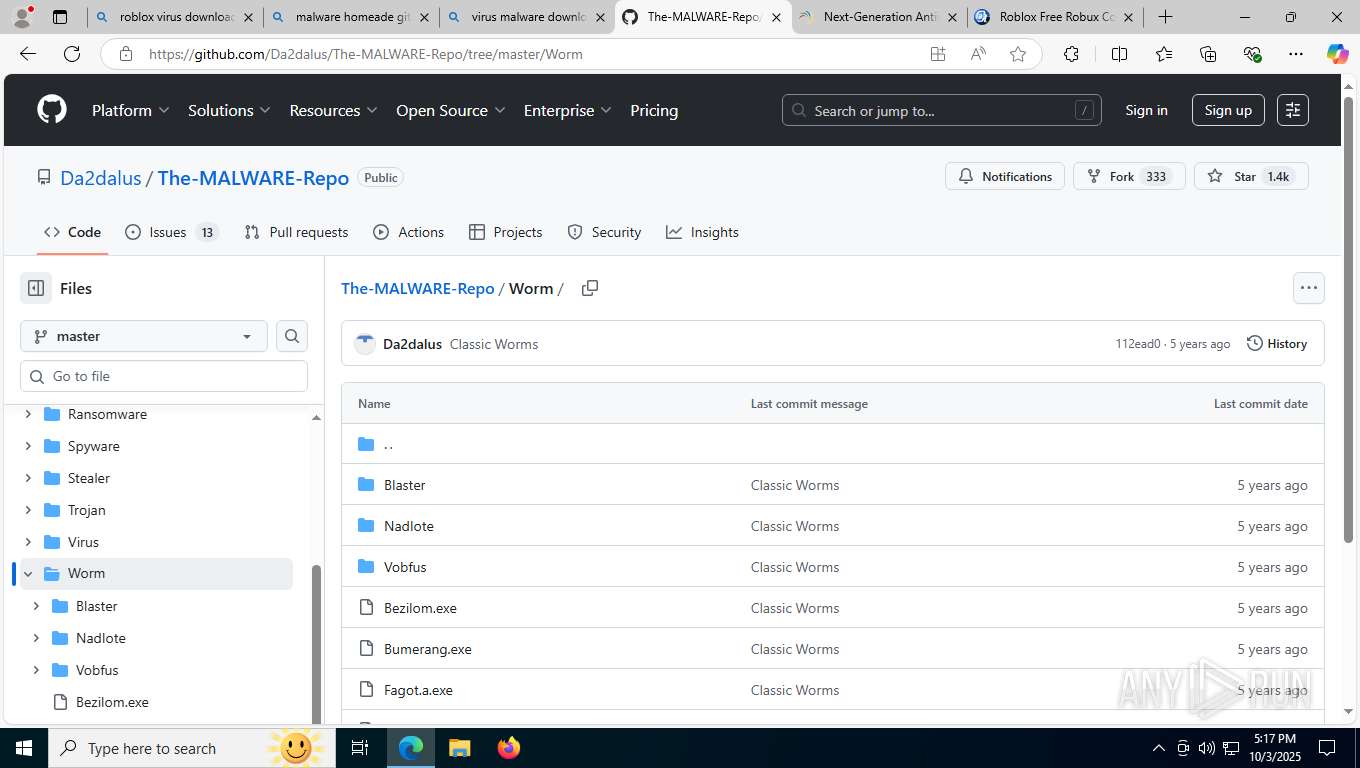Viewport: 1360px width, 768px height.
Task: Expand the Enterprise menu
Action: coord(567,110)
